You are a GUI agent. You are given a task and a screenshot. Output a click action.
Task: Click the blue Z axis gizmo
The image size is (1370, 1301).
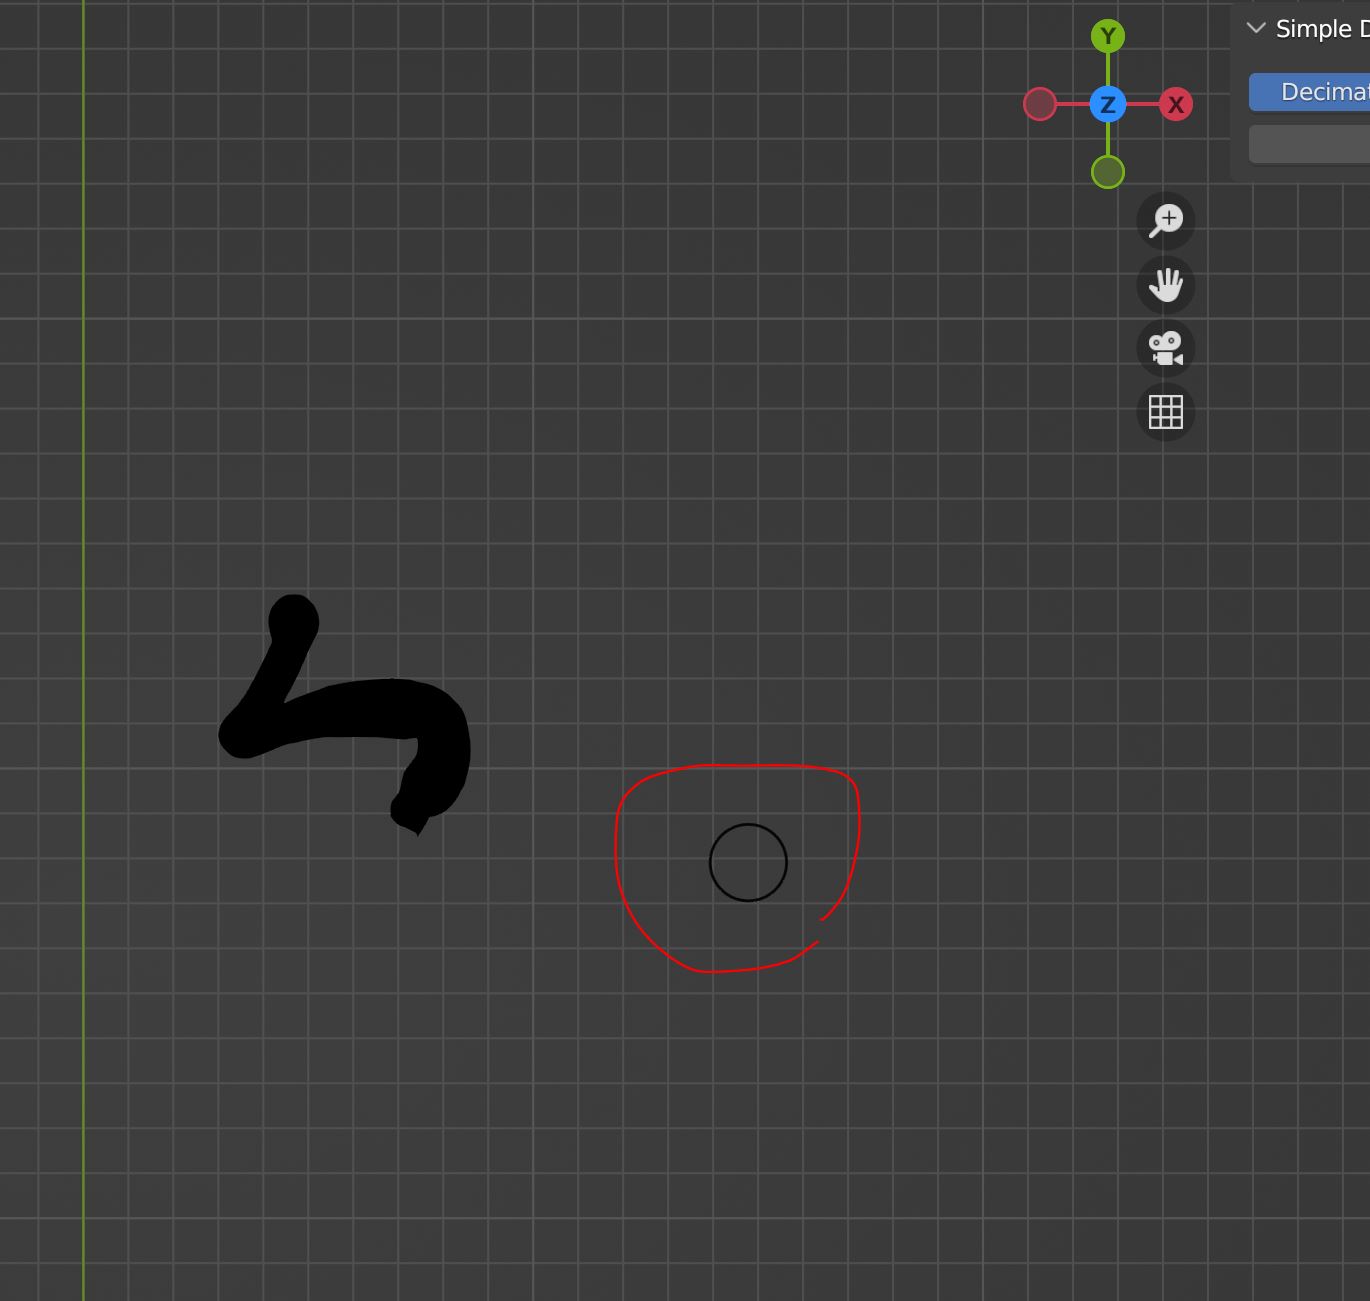click(x=1108, y=104)
